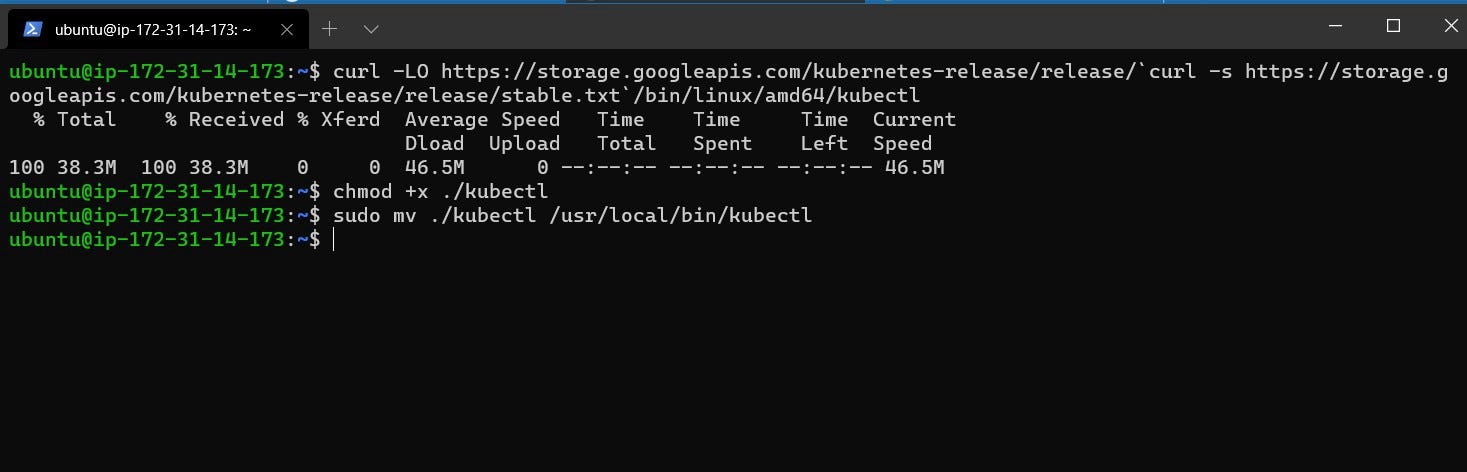The width and height of the screenshot is (1467, 472).
Task: Click the final 46.5M current speed value
Action: tap(914, 168)
